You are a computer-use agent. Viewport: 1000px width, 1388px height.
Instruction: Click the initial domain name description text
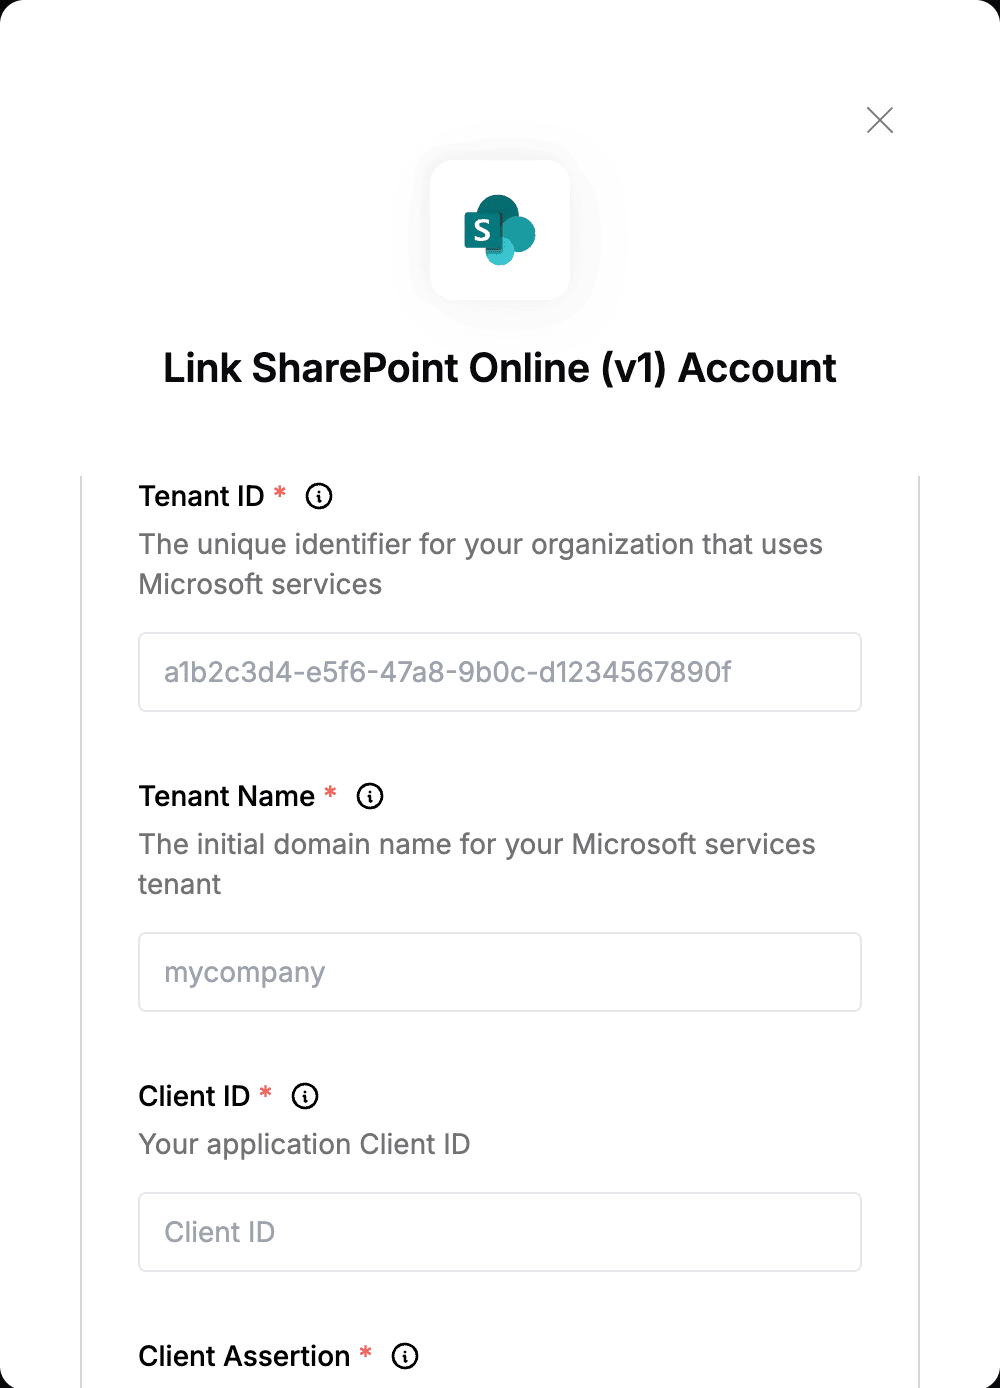pyautogui.click(x=477, y=864)
